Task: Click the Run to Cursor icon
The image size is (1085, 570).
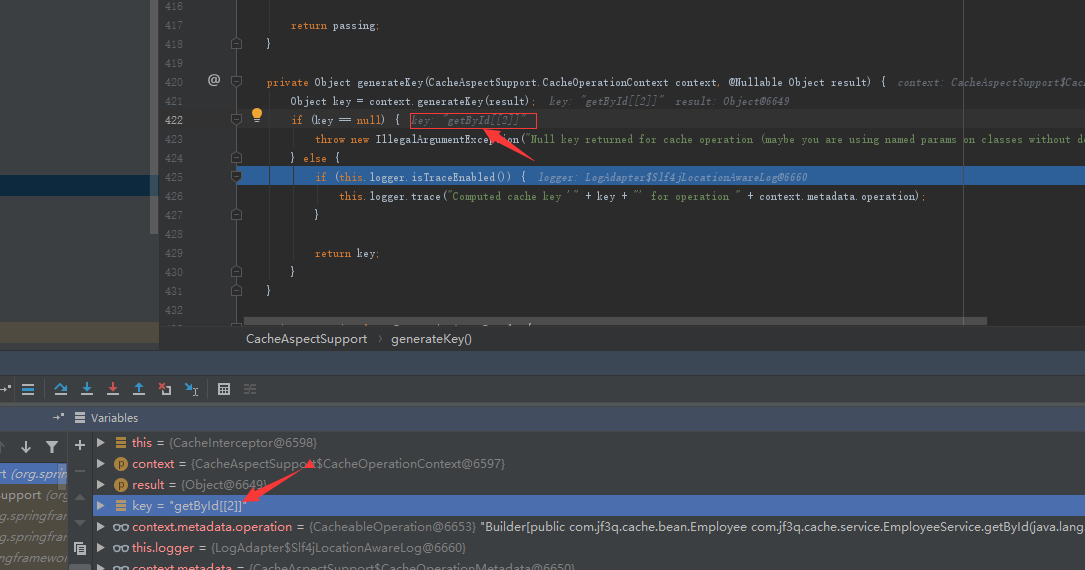Action: click(x=192, y=389)
